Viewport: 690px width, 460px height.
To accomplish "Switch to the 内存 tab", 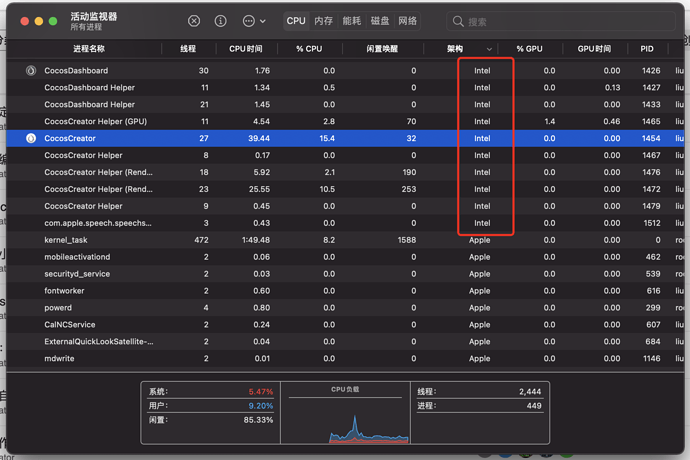I will click(x=323, y=21).
